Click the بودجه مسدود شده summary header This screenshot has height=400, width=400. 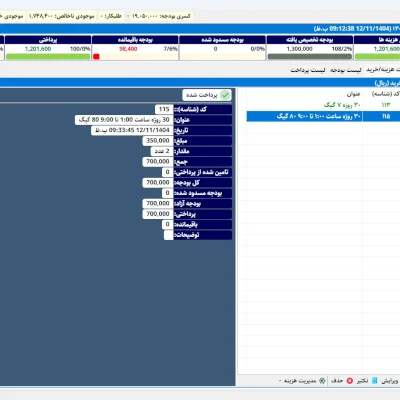pyautogui.click(x=222, y=40)
